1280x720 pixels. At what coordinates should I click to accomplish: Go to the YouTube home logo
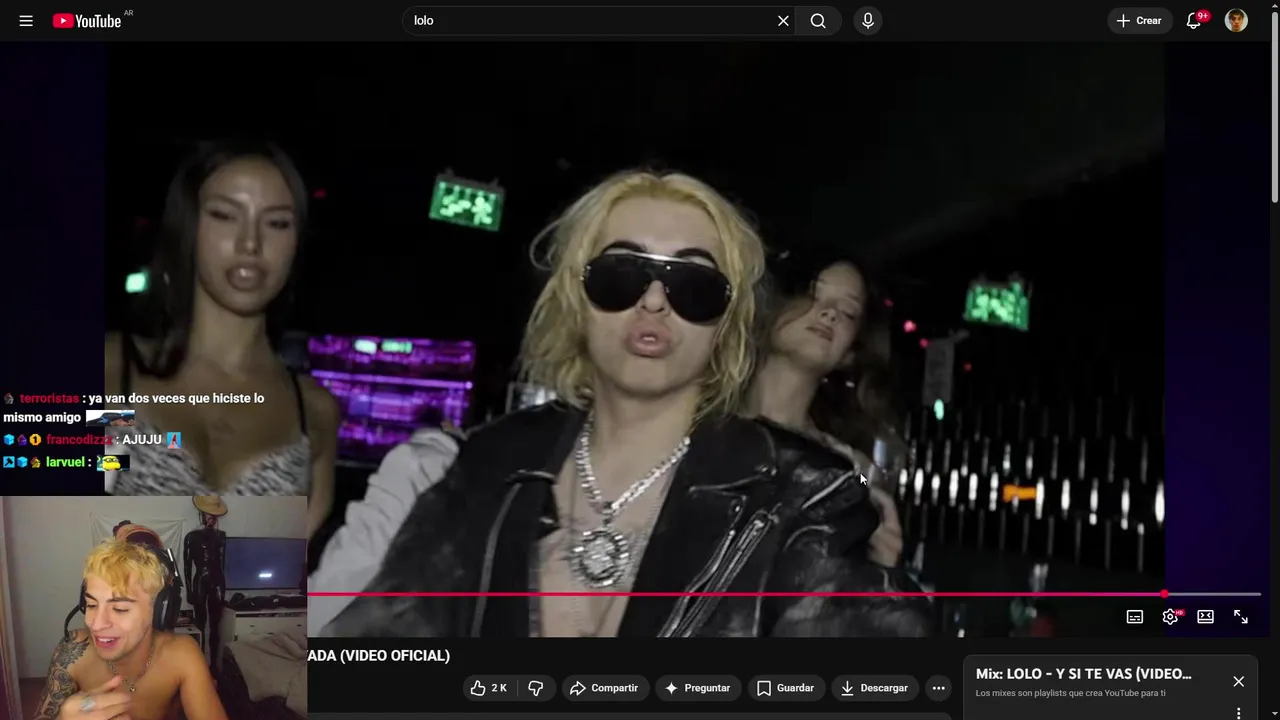click(87, 21)
